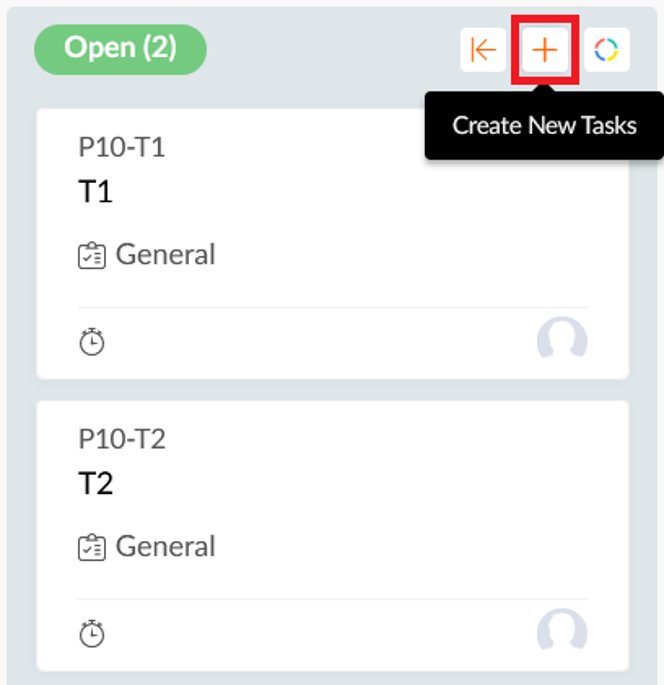Collapse the Open column using the arrow icon
The image size is (664, 685).
click(483, 50)
